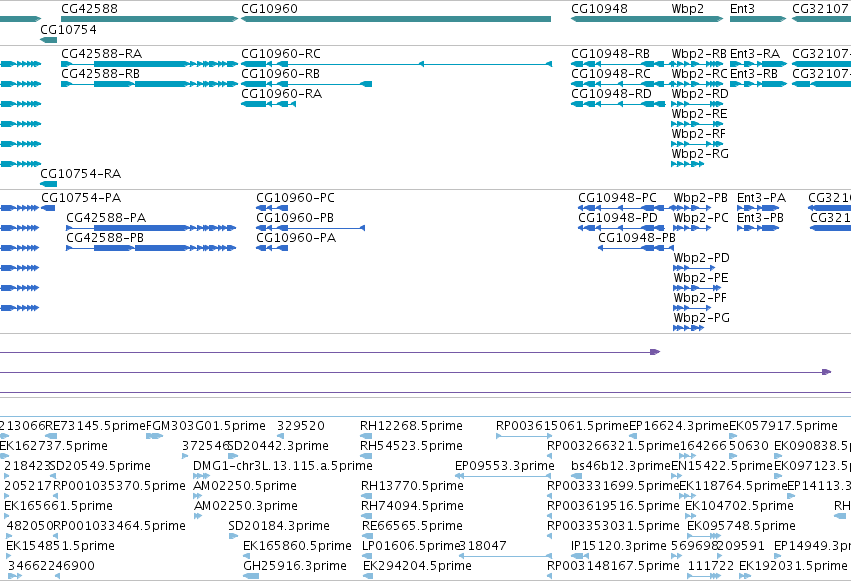
Task: Click transcript Wbp2-RF
Action: 697,144
